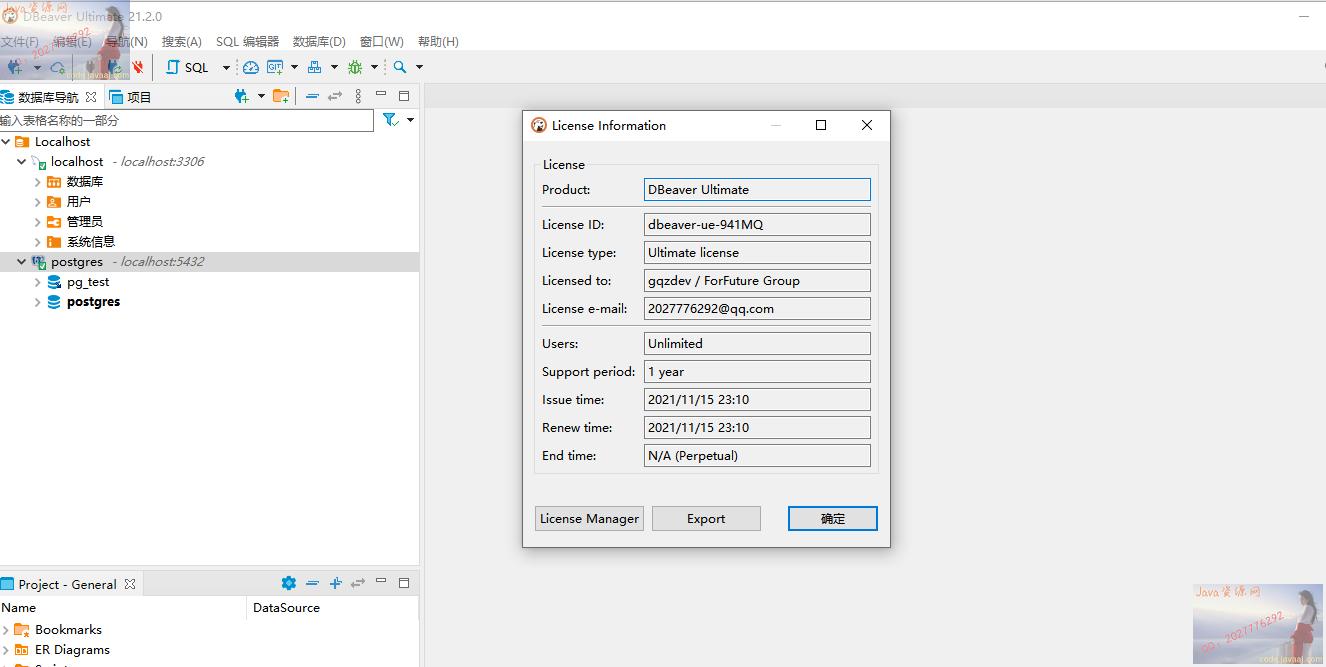The width and height of the screenshot is (1326, 667).
Task: Close the License Information dialog
Action: tap(867, 125)
